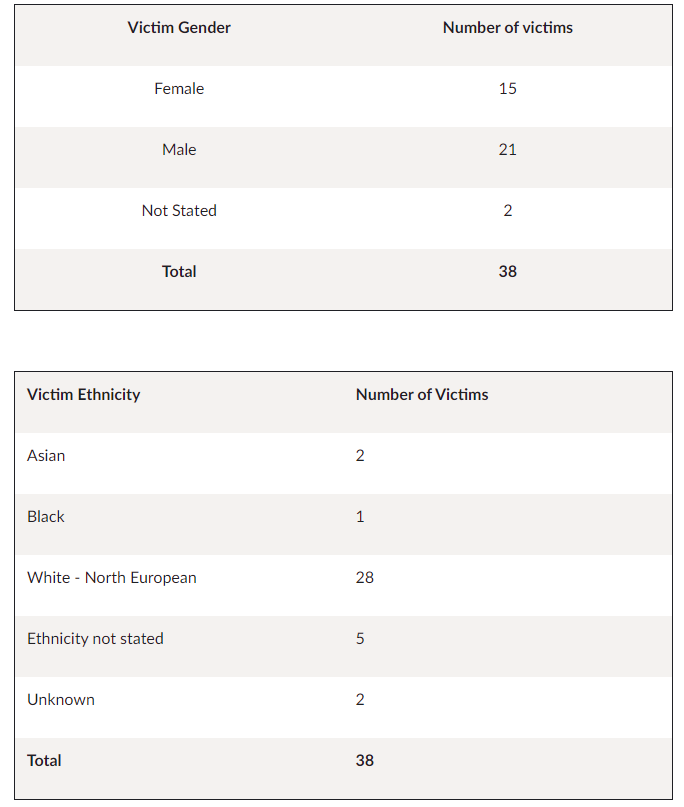Screen dimensions: 684x807
Task: Select the Male row label
Action: tap(179, 150)
